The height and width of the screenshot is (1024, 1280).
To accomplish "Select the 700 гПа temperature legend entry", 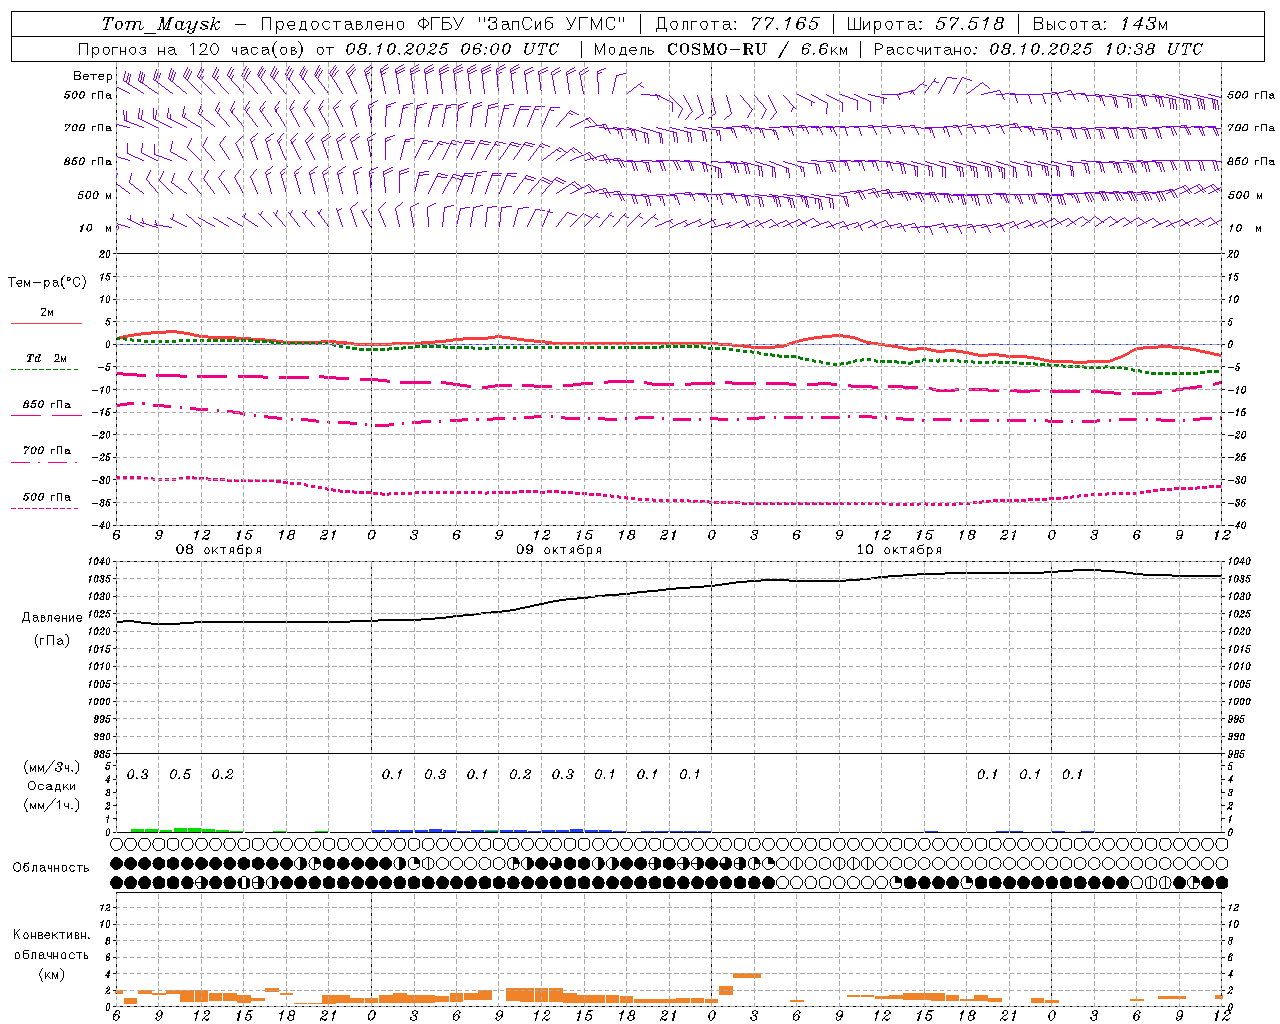I will click(47, 450).
